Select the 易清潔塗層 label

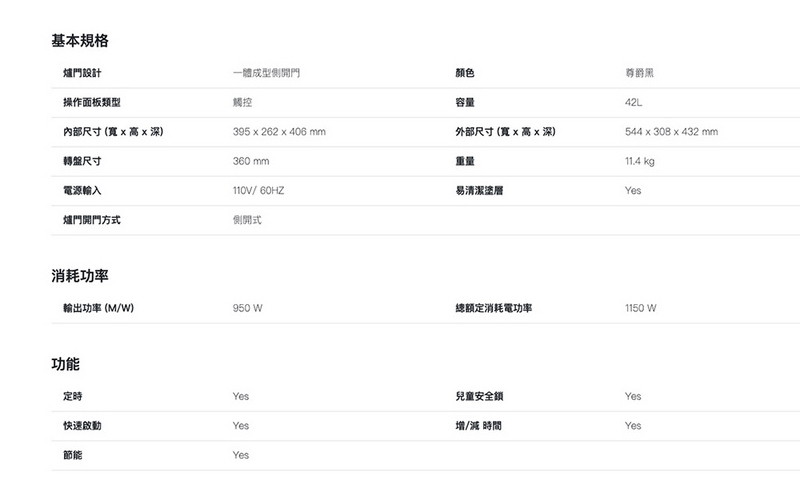click(x=479, y=190)
